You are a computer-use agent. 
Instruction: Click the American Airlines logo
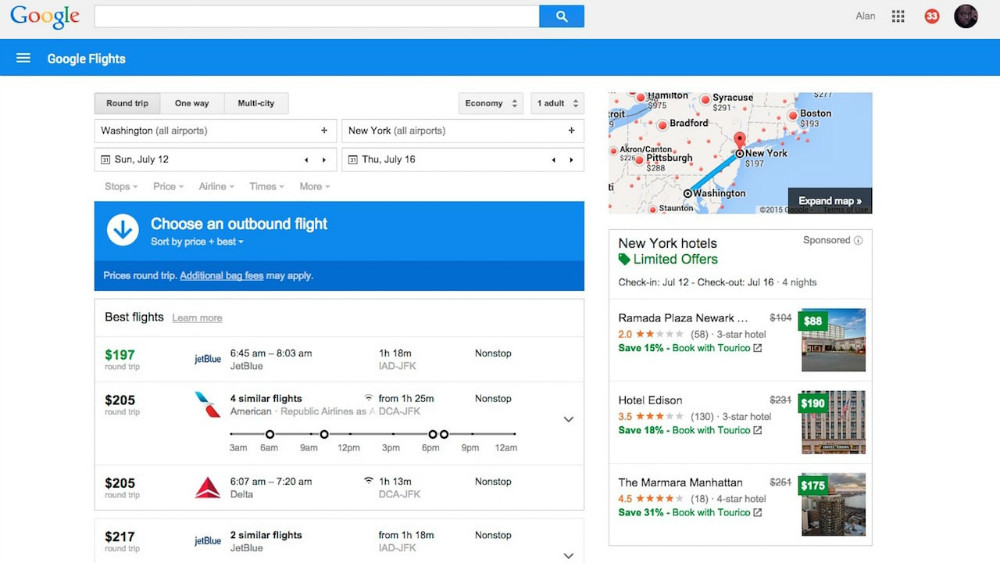click(207, 405)
